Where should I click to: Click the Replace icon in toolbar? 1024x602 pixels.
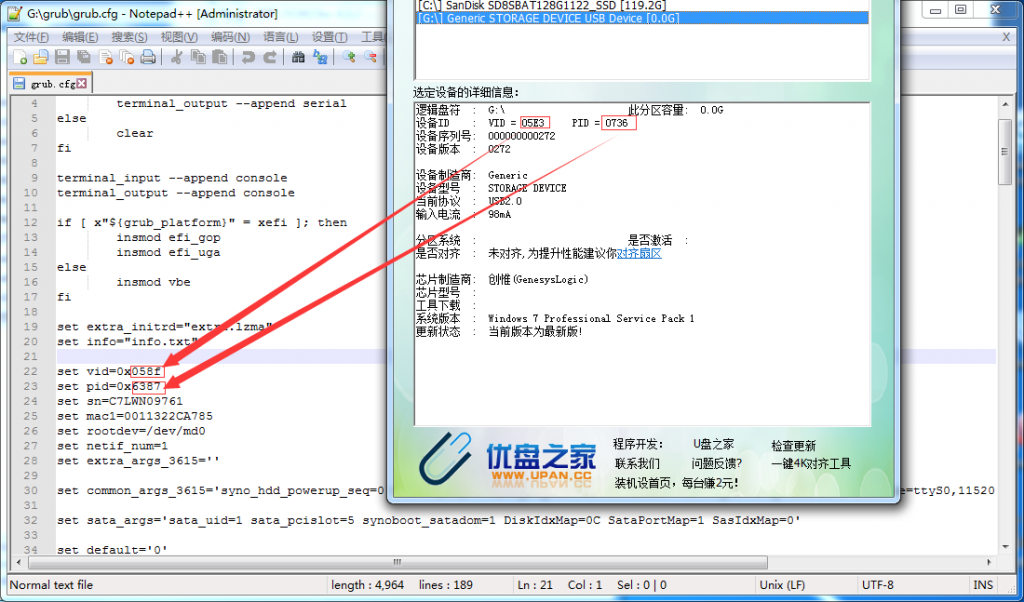point(320,57)
